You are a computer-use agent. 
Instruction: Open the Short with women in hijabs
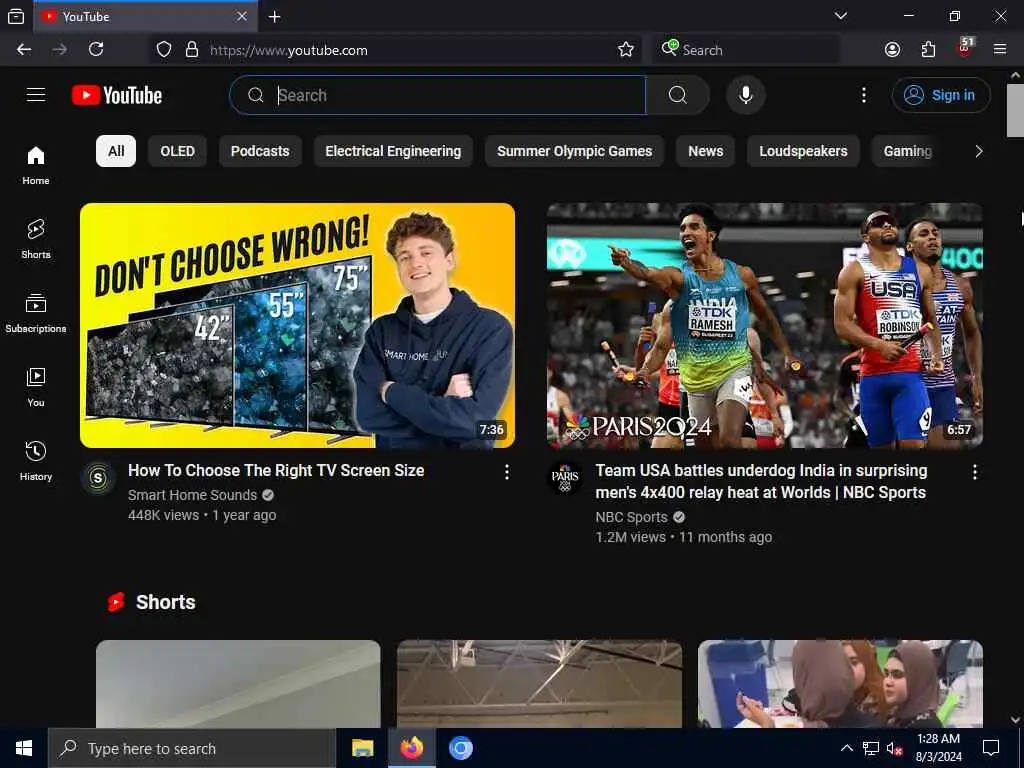point(840,684)
